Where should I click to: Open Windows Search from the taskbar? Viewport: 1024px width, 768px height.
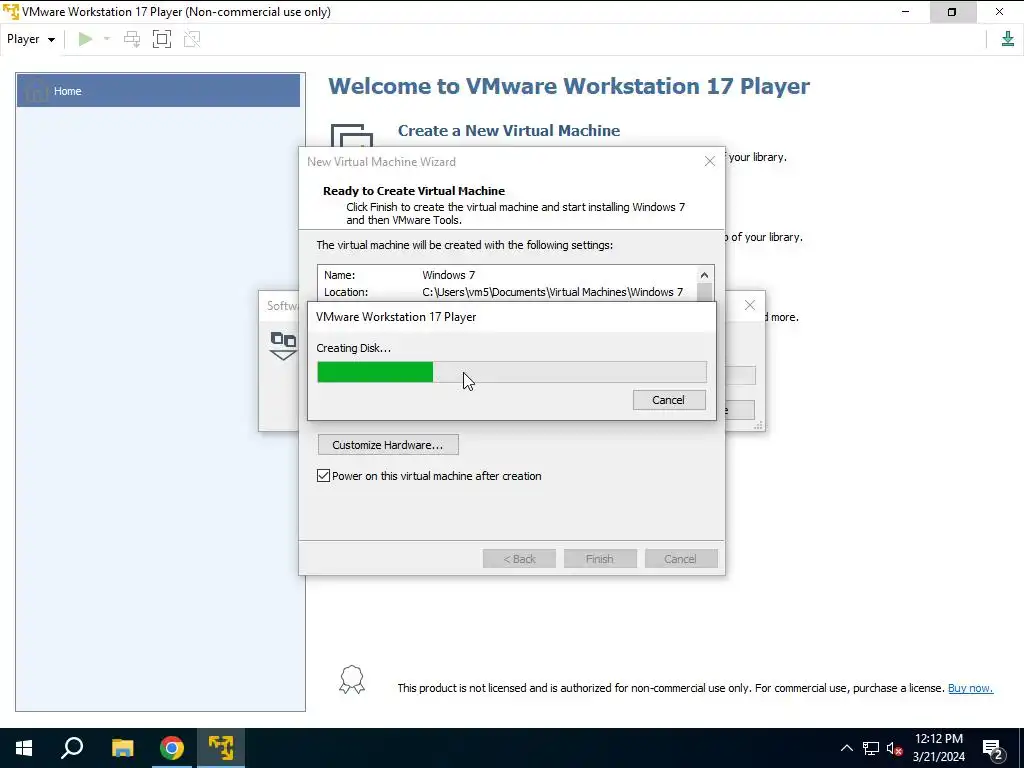(x=72, y=748)
